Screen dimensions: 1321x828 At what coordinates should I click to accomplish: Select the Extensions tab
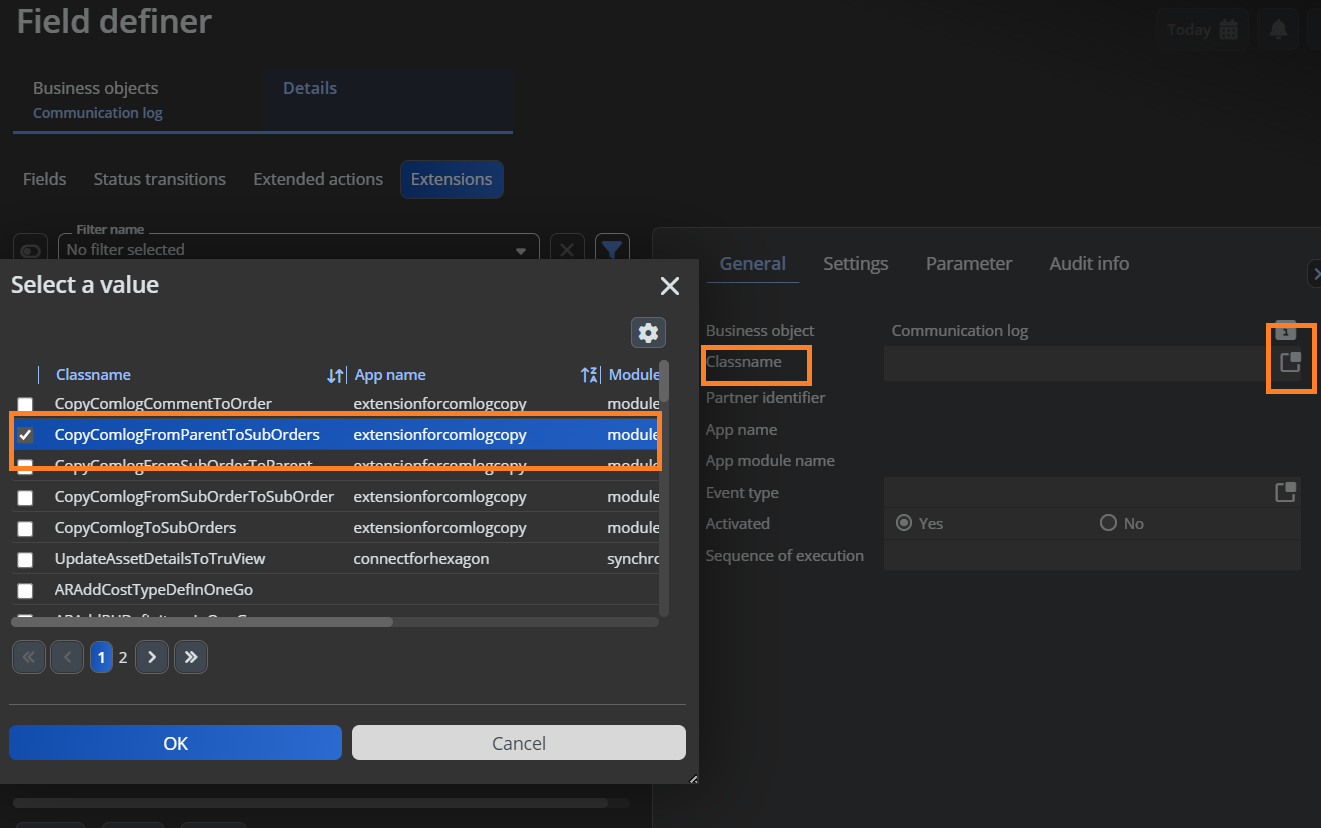pos(452,179)
